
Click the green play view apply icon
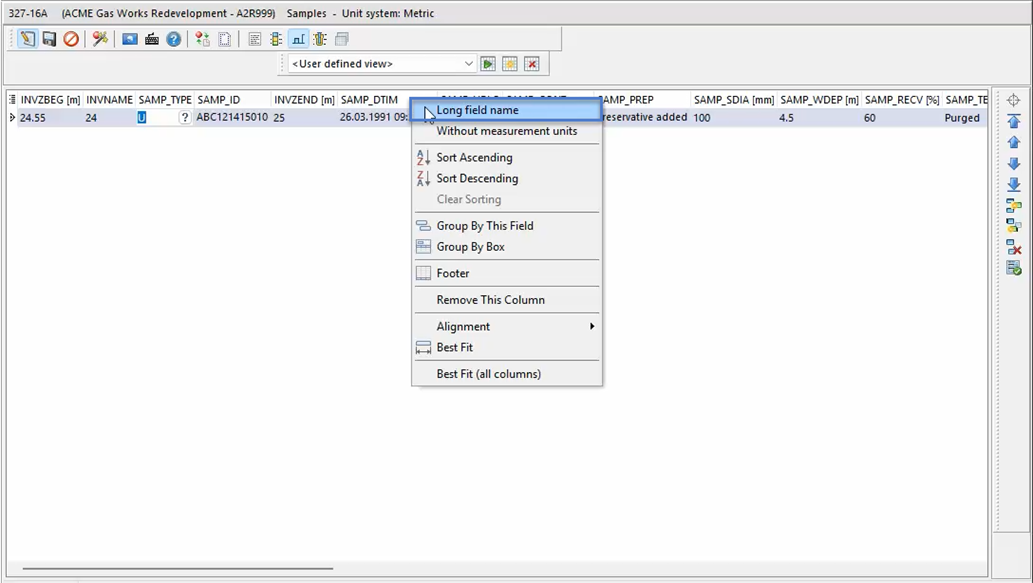pyautogui.click(x=488, y=64)
